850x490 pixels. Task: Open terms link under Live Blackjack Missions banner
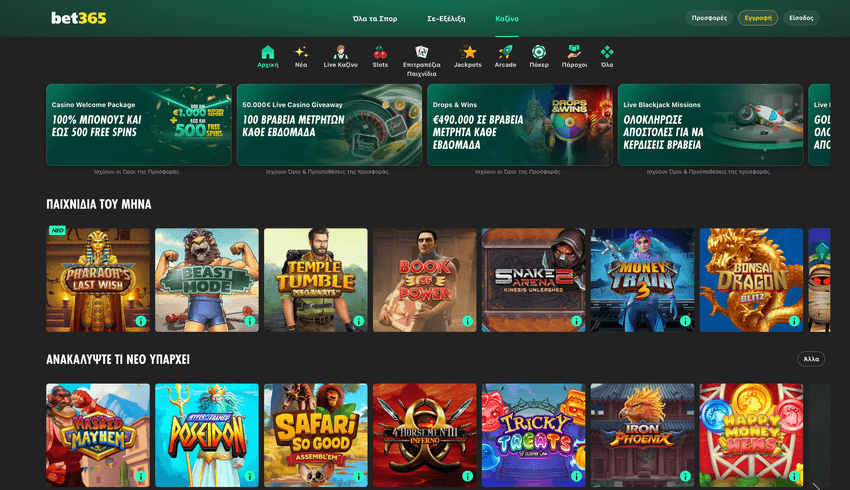tap(709, 172)
